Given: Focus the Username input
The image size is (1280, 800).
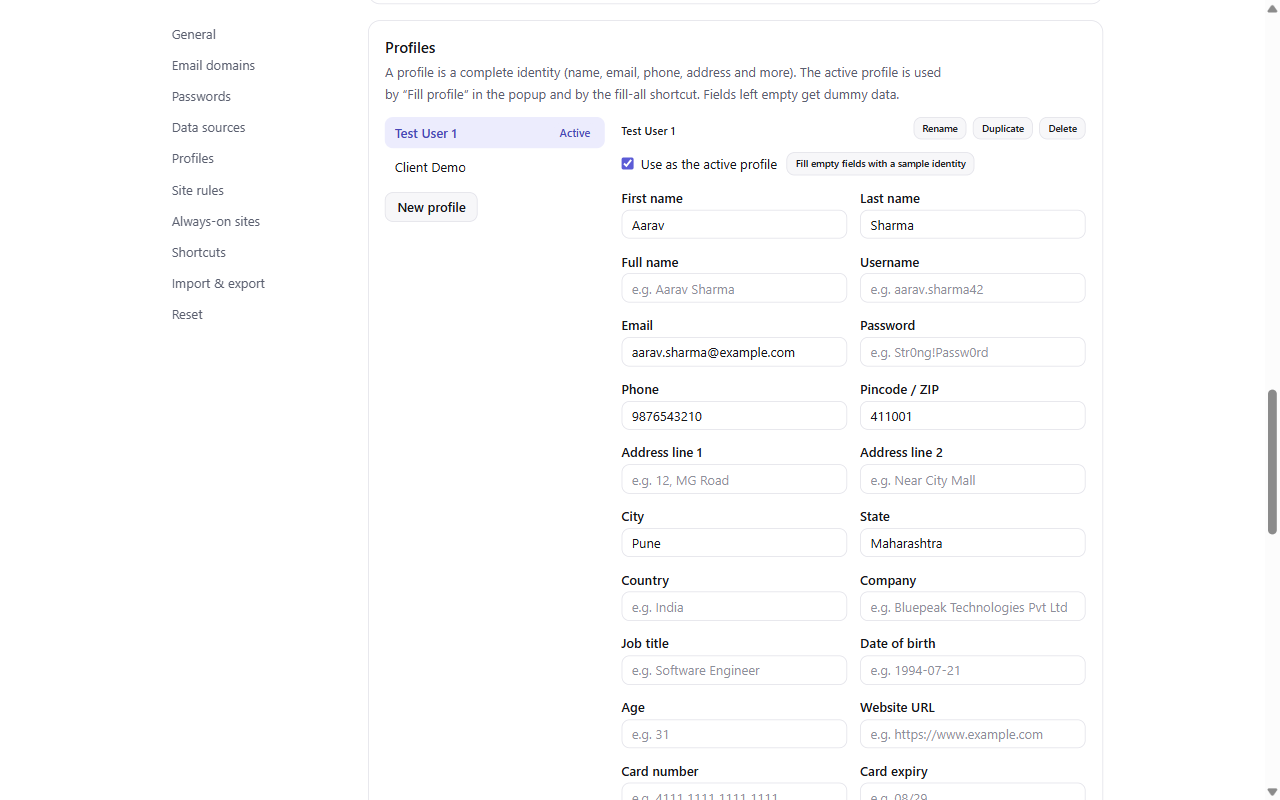Looking at the screenshot, I should pos(973,289).
